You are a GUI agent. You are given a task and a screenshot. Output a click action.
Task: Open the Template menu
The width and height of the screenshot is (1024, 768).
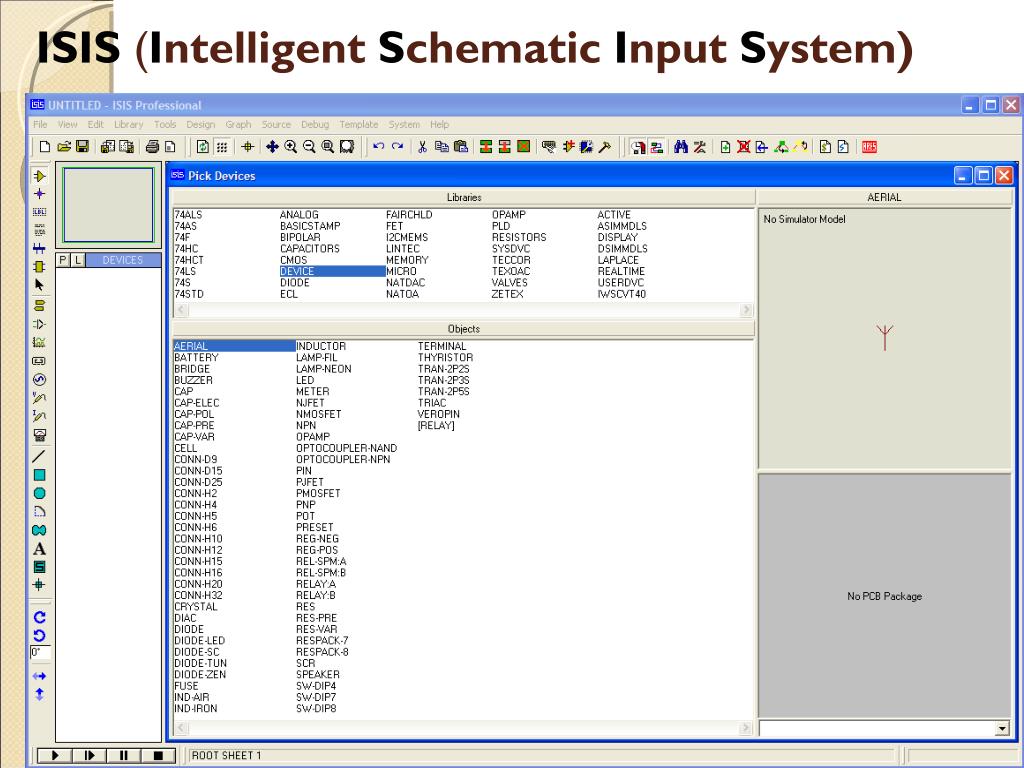[x=359, y=124]
